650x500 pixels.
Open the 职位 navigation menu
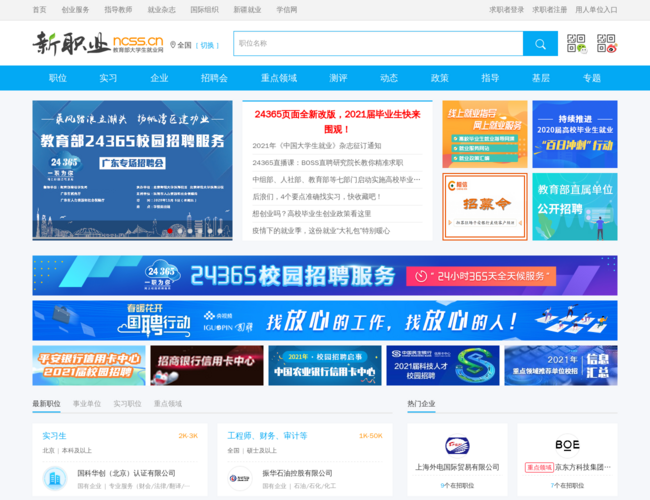point(58,78)
